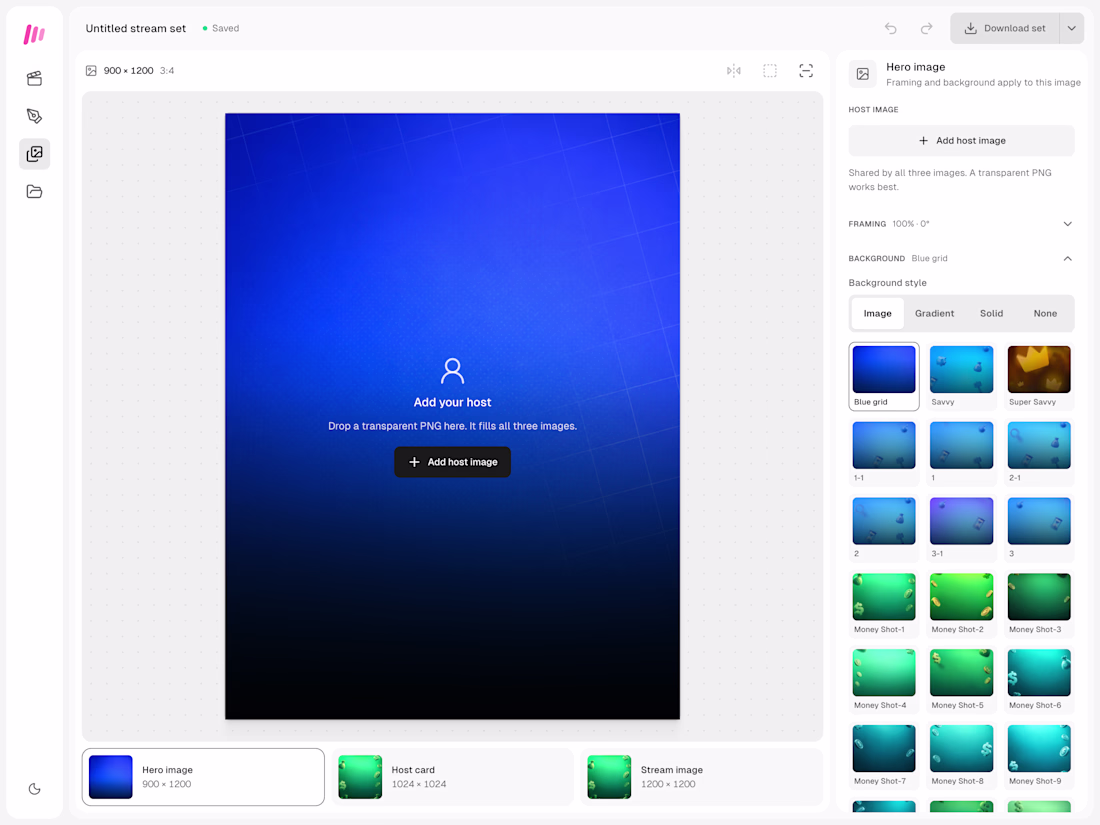This screenshot has height=825, width=1100.
Task: Click the Hero image panel header icon
Action: [x=863, y=74]
